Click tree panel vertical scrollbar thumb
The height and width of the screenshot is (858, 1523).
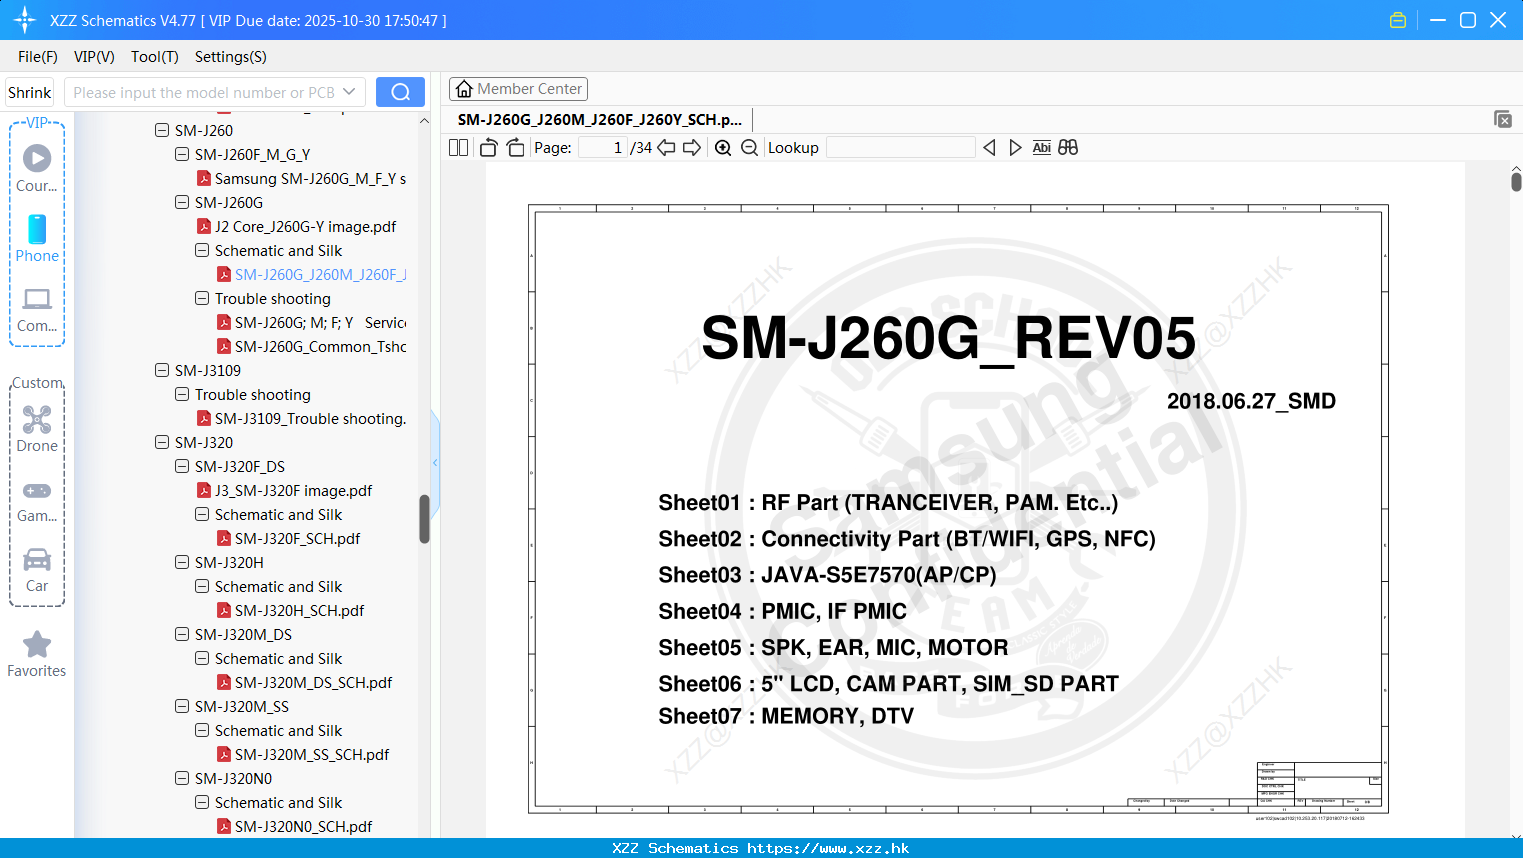pyautogui.click(x=424, y=519)
